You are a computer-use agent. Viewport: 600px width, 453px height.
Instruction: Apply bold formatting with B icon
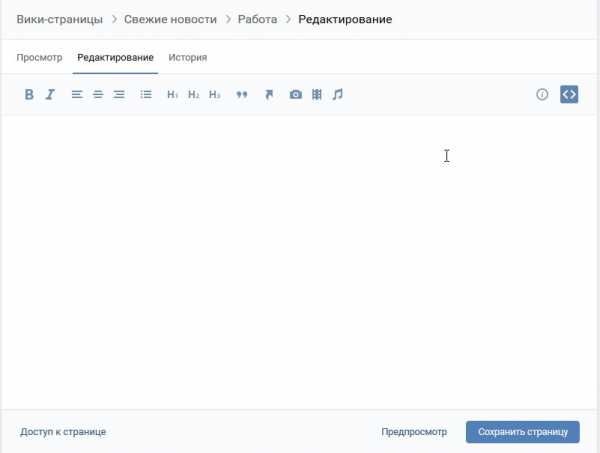point(29,95)
